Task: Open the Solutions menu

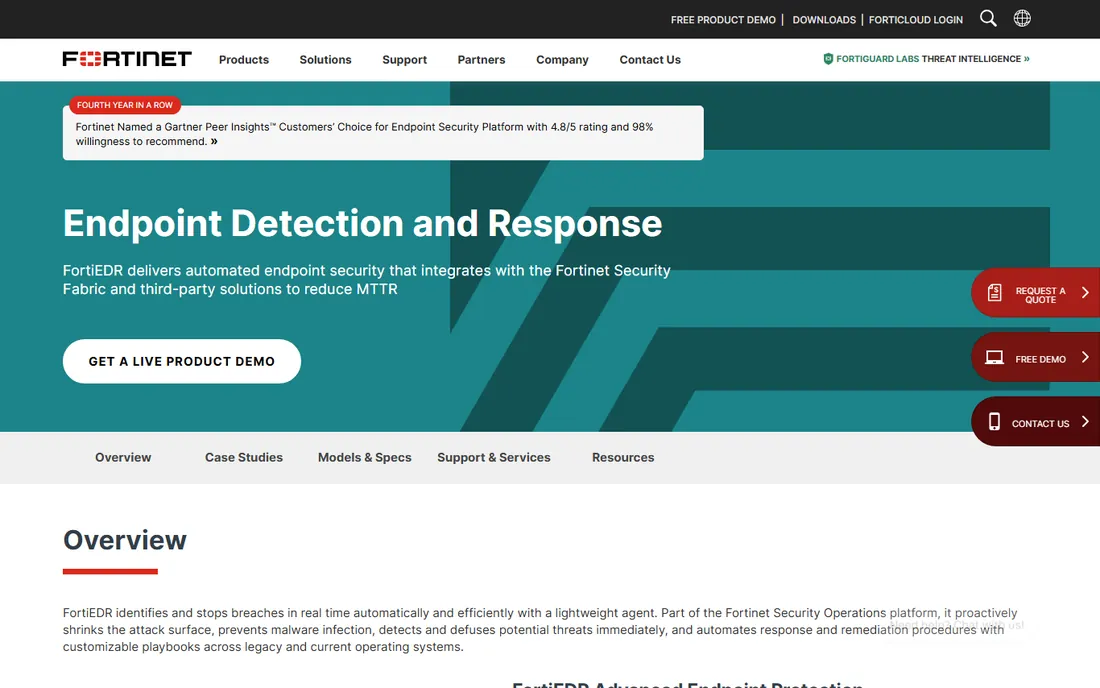Action: 326,60
